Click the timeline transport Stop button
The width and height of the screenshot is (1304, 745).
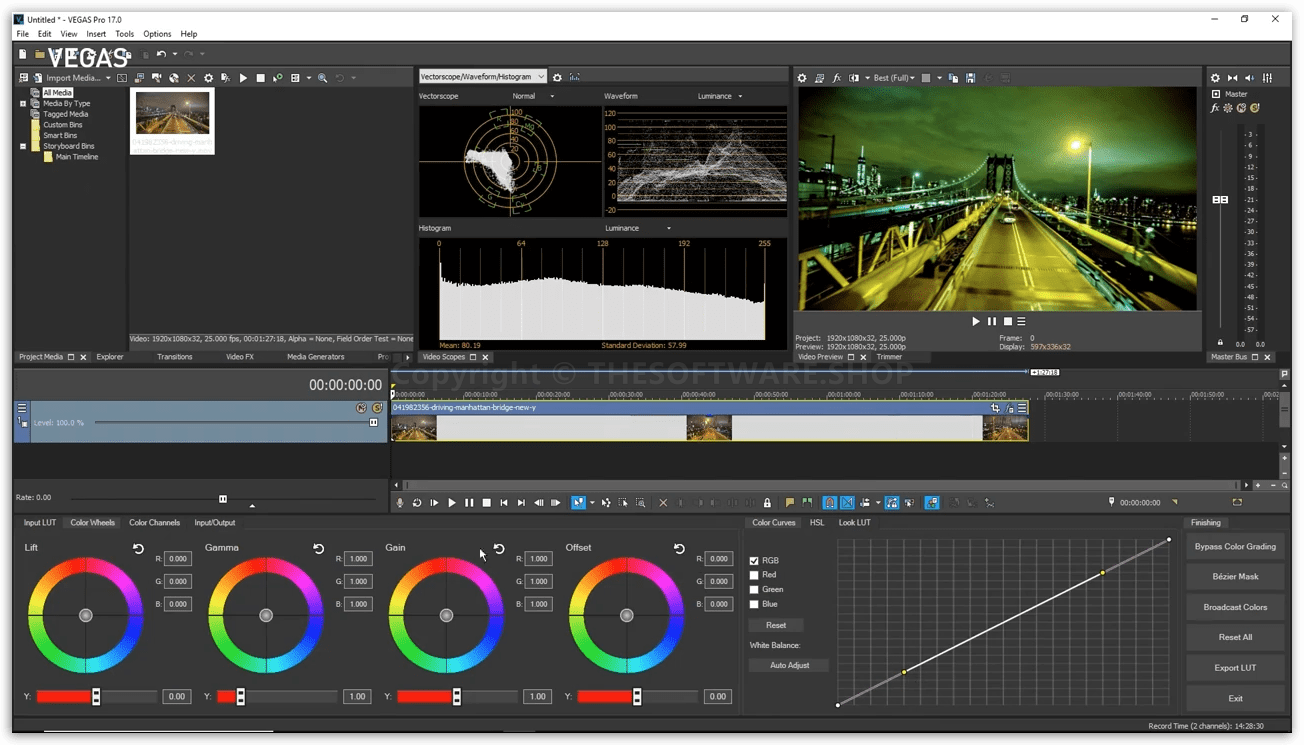(x=486, y=503)
